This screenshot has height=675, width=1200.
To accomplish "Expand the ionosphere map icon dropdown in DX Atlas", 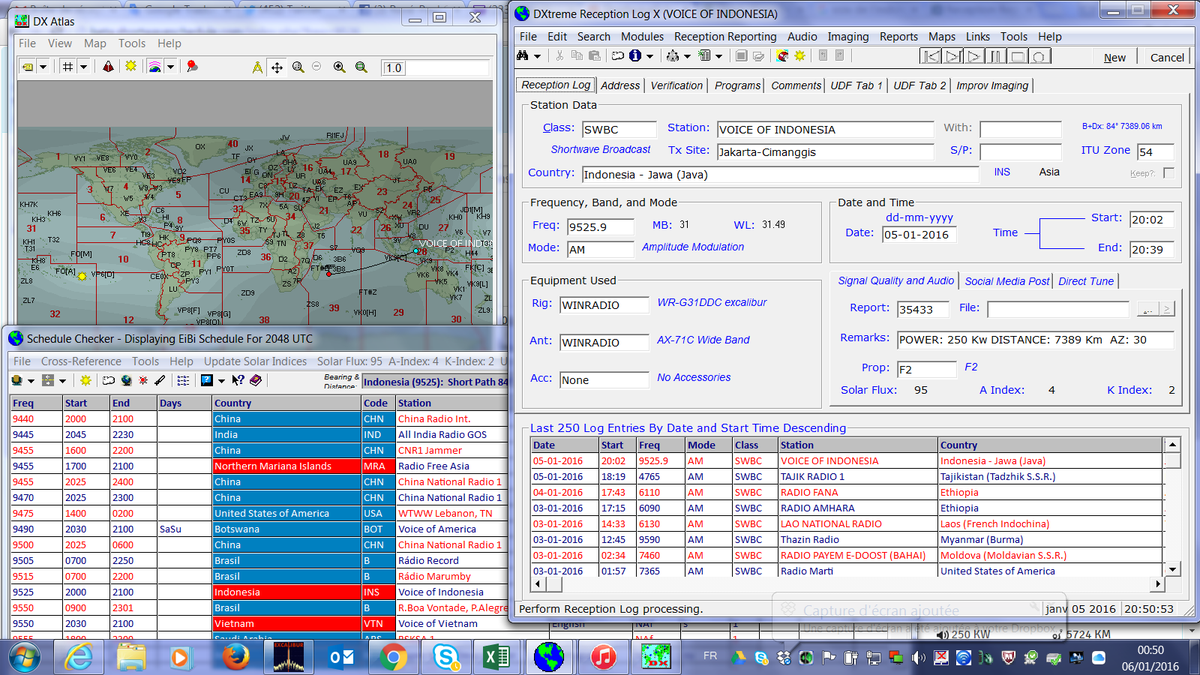I will pos(170,67).
